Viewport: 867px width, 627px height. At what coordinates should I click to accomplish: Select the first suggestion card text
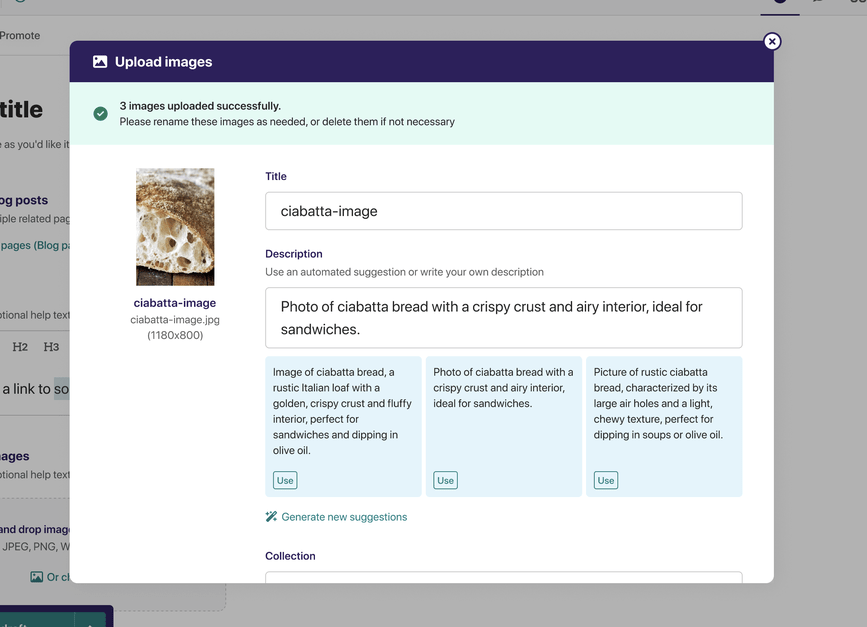coord(342,411)
